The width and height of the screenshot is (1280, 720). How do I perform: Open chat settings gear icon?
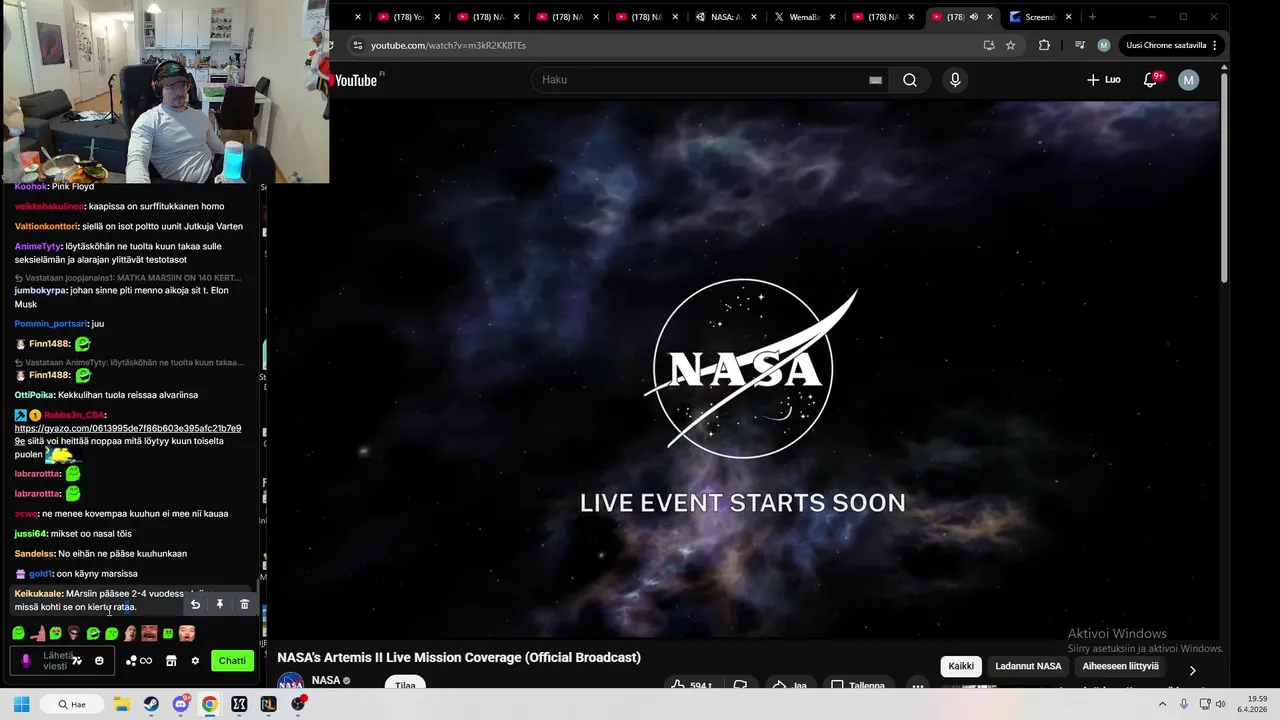point(195,661)
